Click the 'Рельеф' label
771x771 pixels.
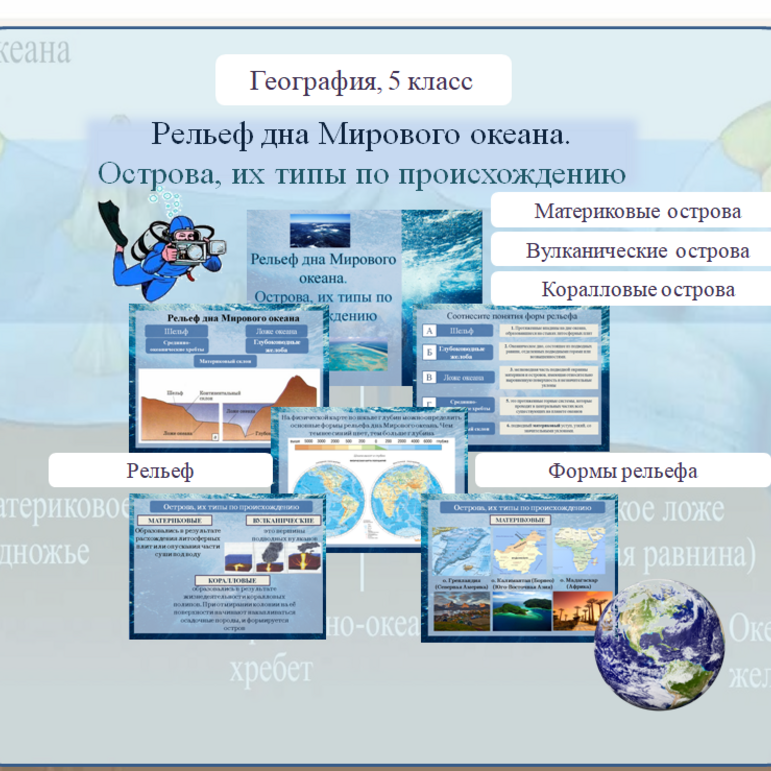tap(160, 471)
